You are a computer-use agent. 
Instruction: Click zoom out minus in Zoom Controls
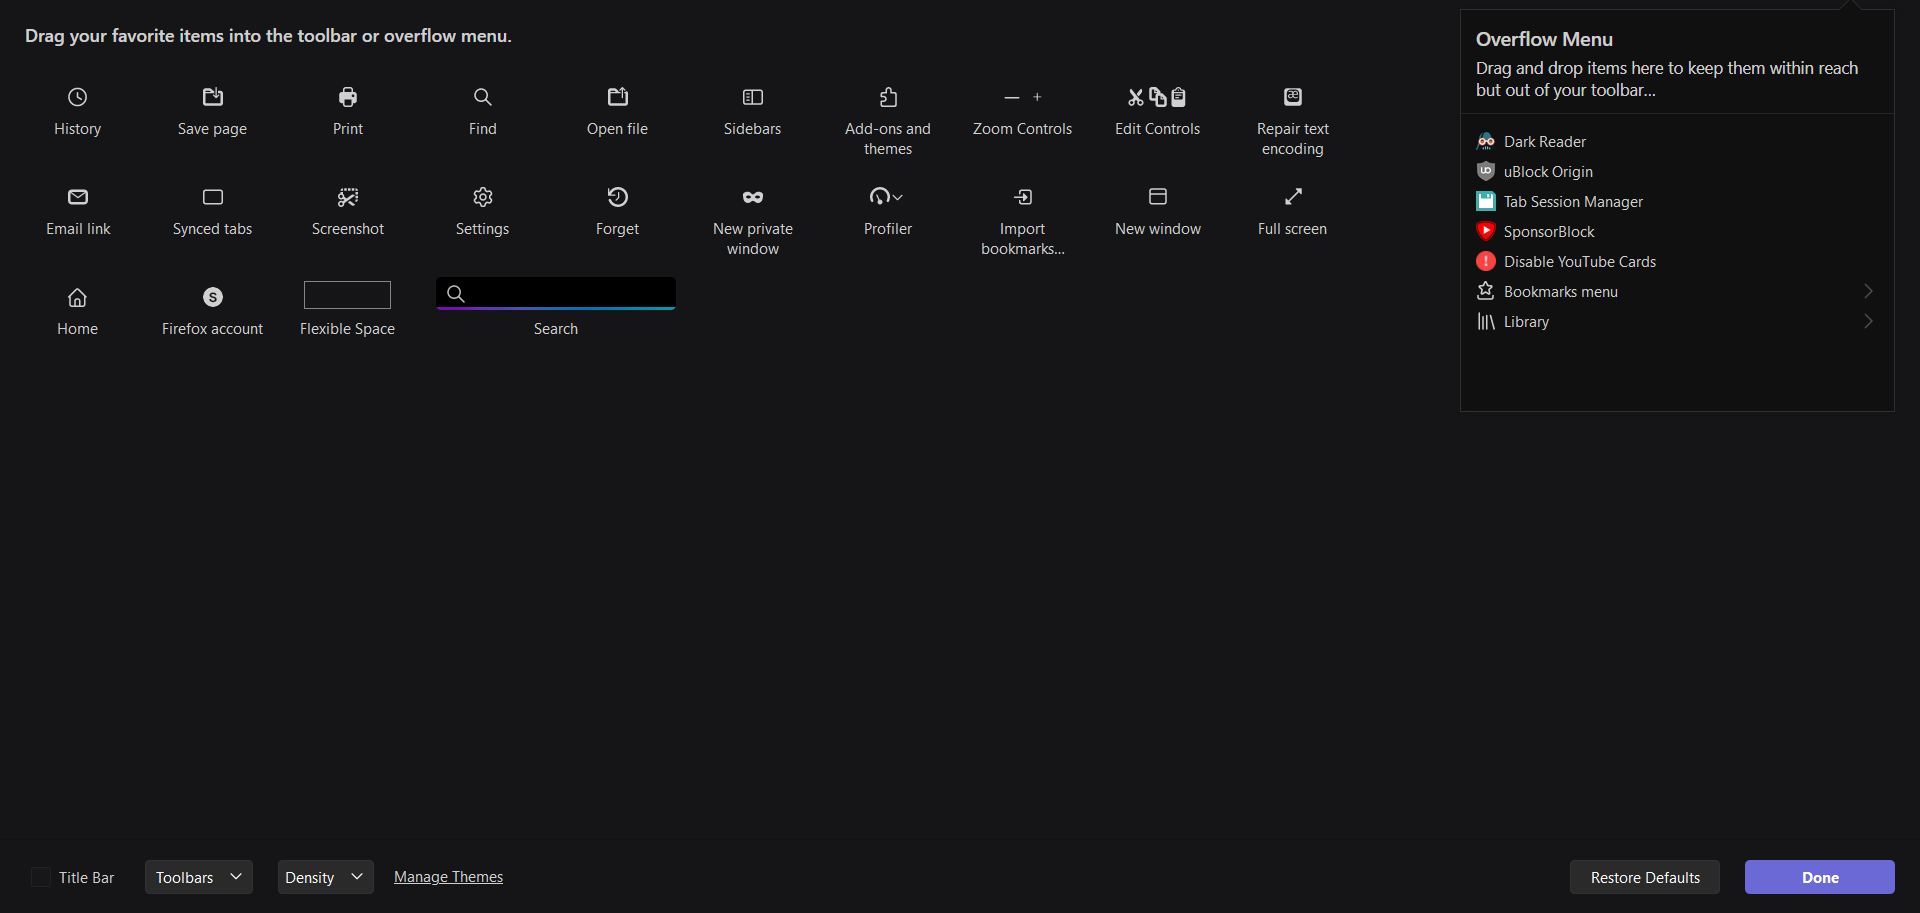coord(1012,97)
